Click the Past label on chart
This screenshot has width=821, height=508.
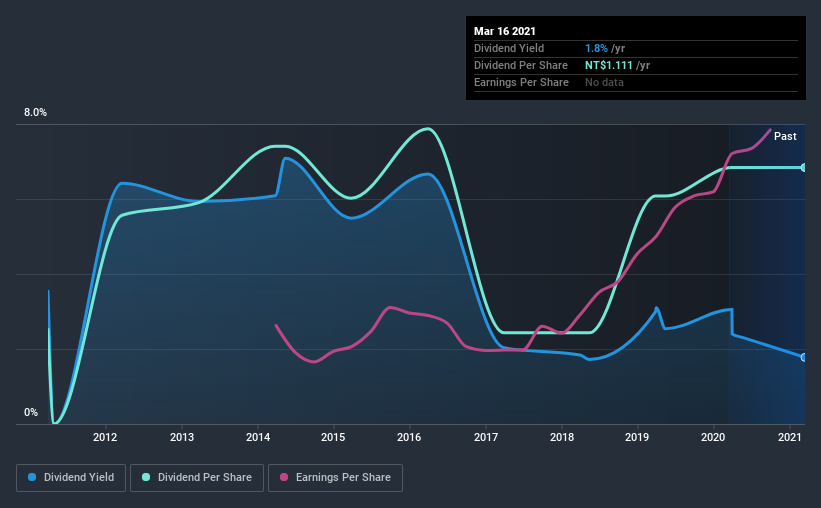tap(785, 136)
